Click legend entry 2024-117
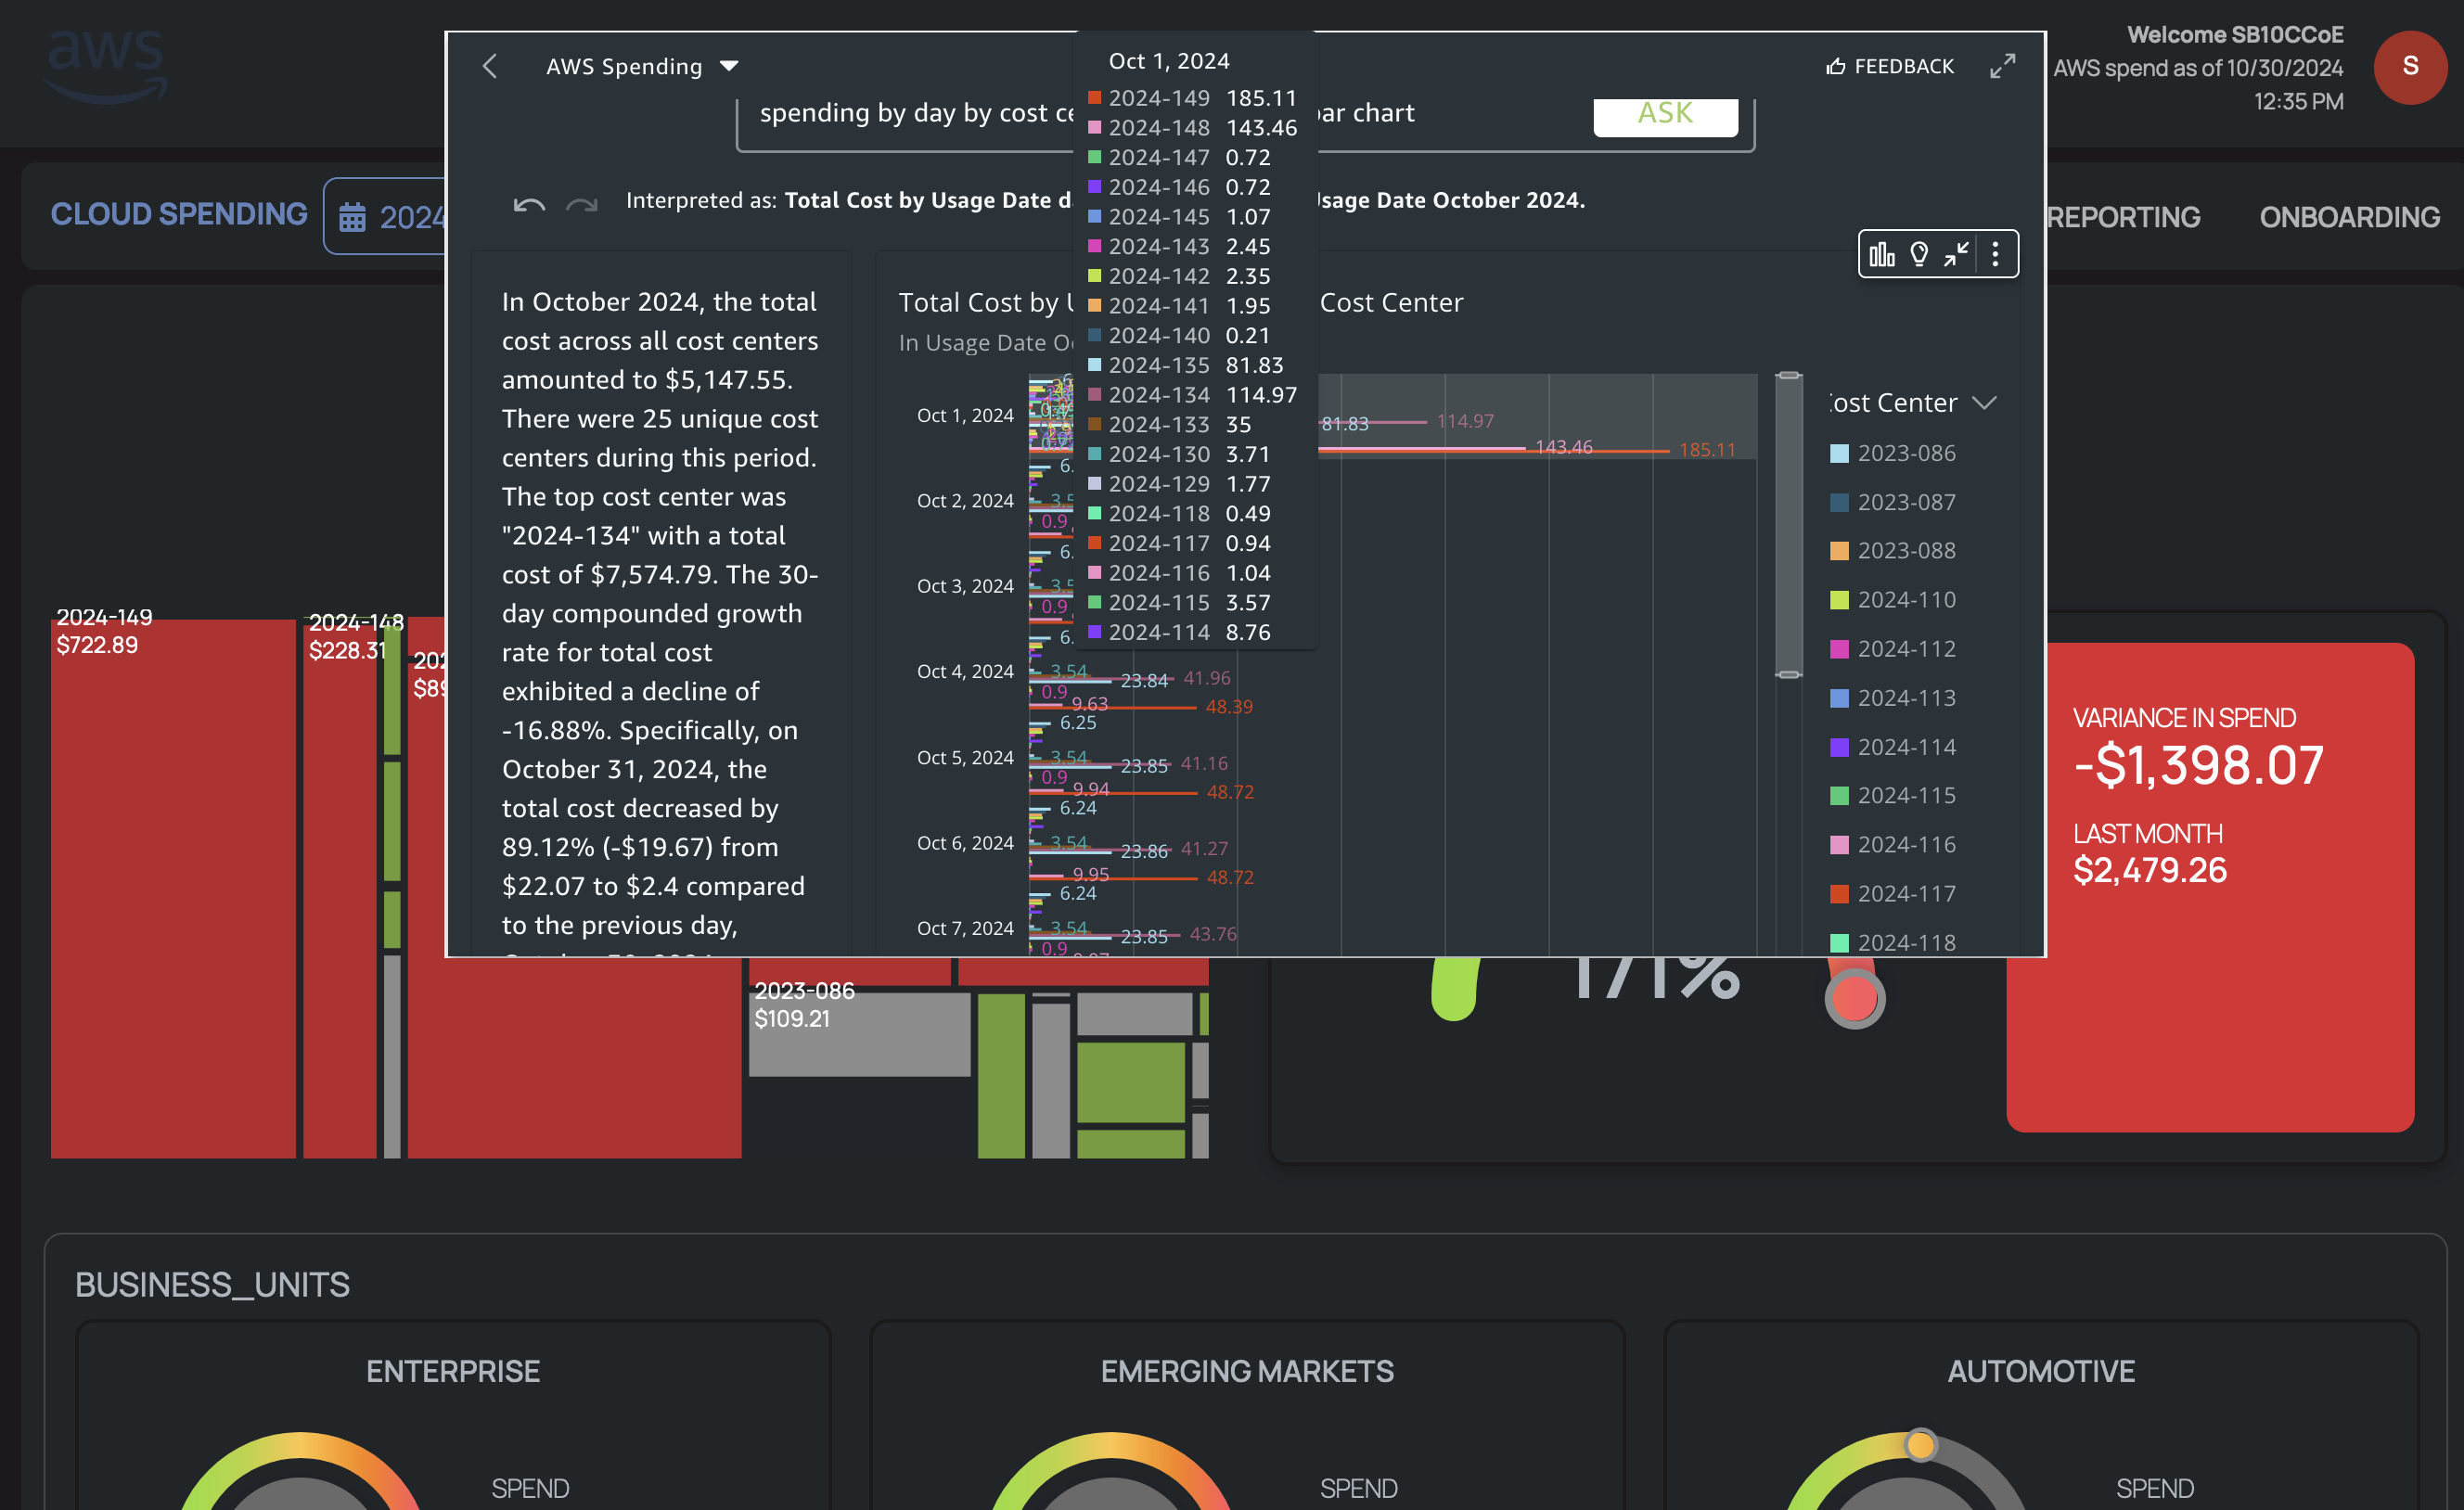 1893,893
